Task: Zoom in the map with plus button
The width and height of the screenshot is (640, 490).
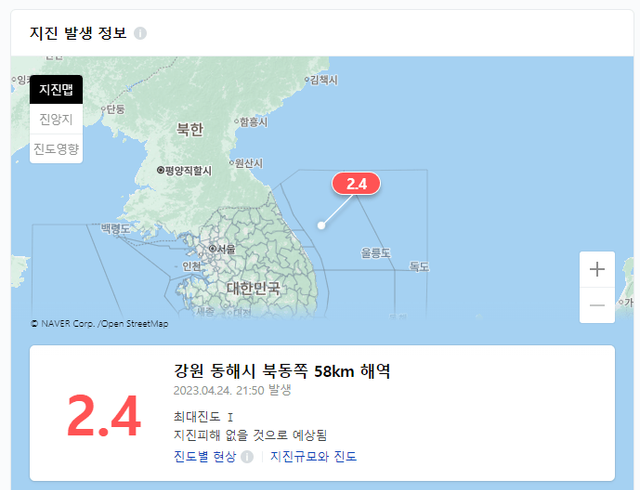Action: [597, 270]
